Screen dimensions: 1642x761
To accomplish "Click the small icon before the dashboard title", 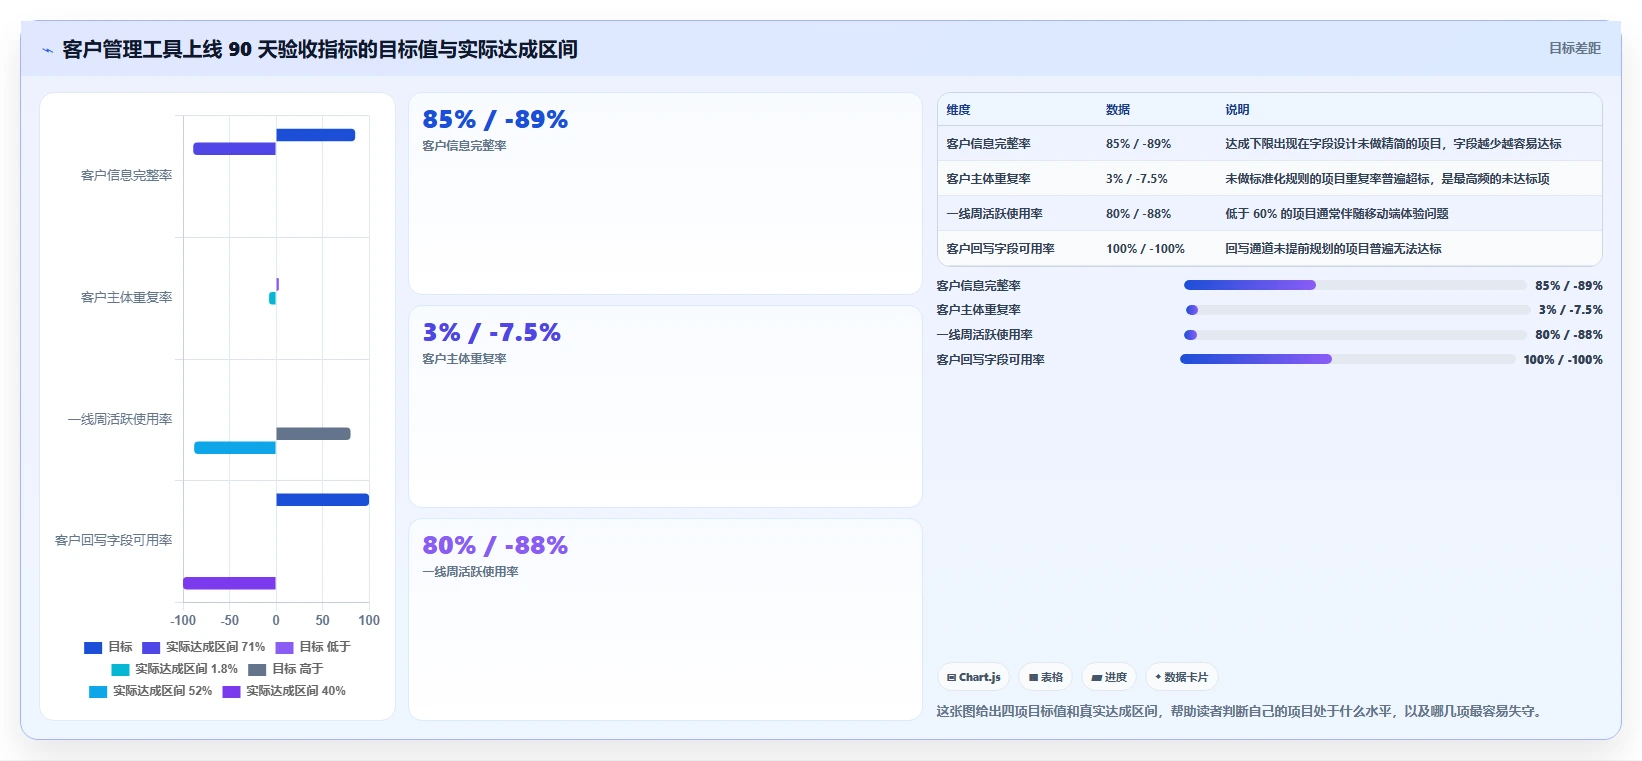I will 47,50.
